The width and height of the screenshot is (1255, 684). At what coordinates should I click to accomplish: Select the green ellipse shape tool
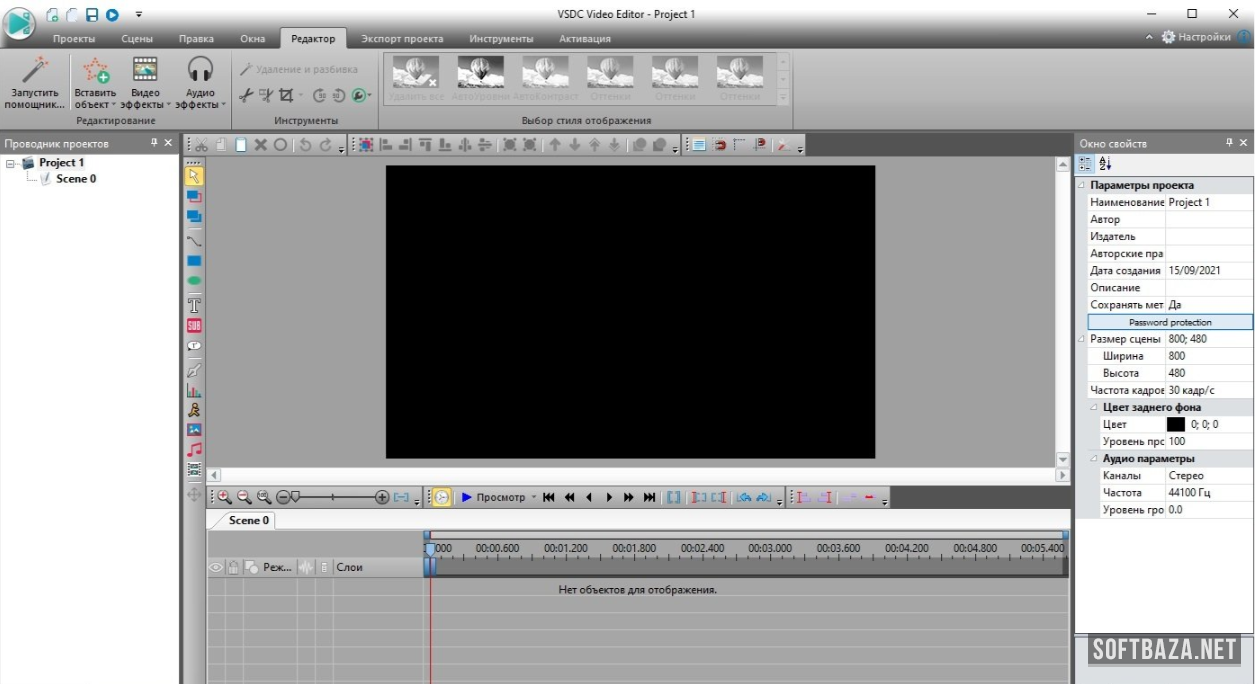[194, 281]
